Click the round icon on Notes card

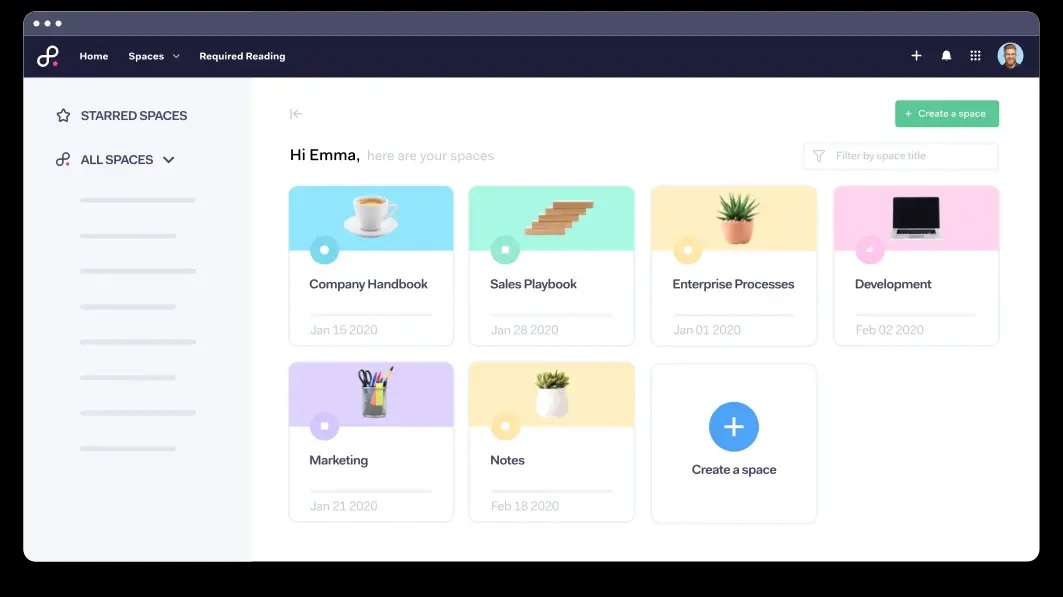coord(505,426)
